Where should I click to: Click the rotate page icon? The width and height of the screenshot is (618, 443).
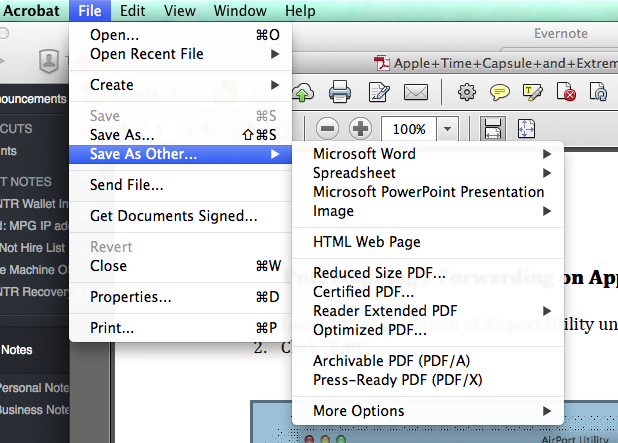coord(598,92)
